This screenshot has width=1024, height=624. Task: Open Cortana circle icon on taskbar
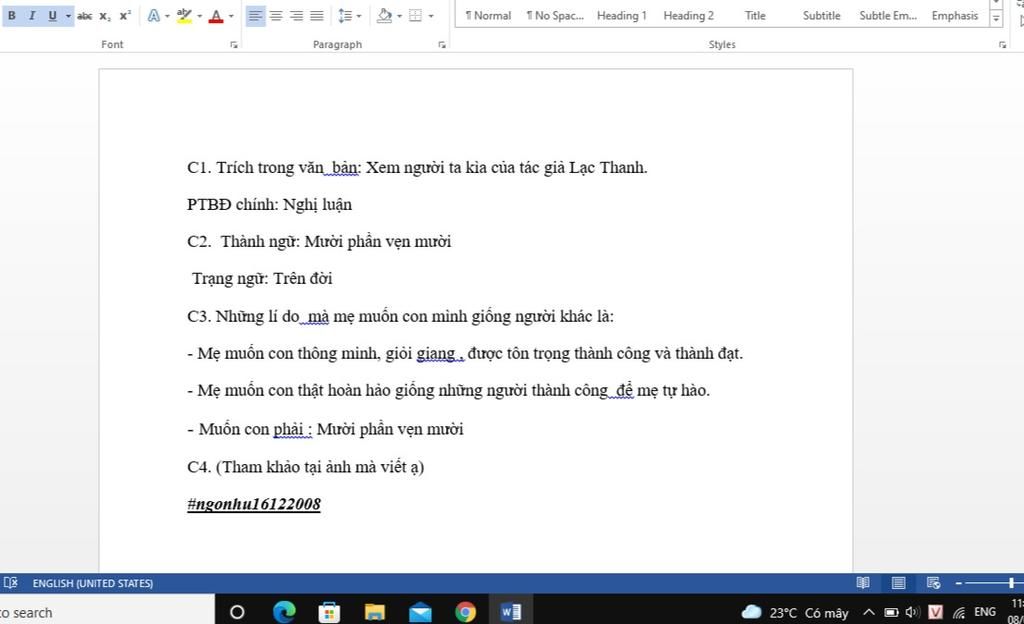[x=237, y=612]
